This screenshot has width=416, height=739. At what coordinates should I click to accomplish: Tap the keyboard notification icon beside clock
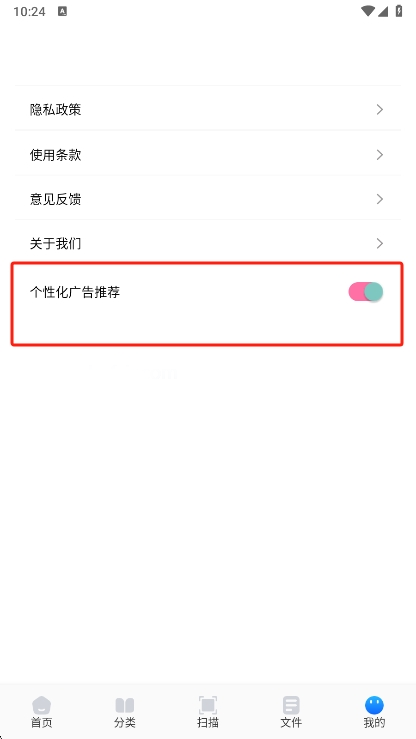(62, 12)
